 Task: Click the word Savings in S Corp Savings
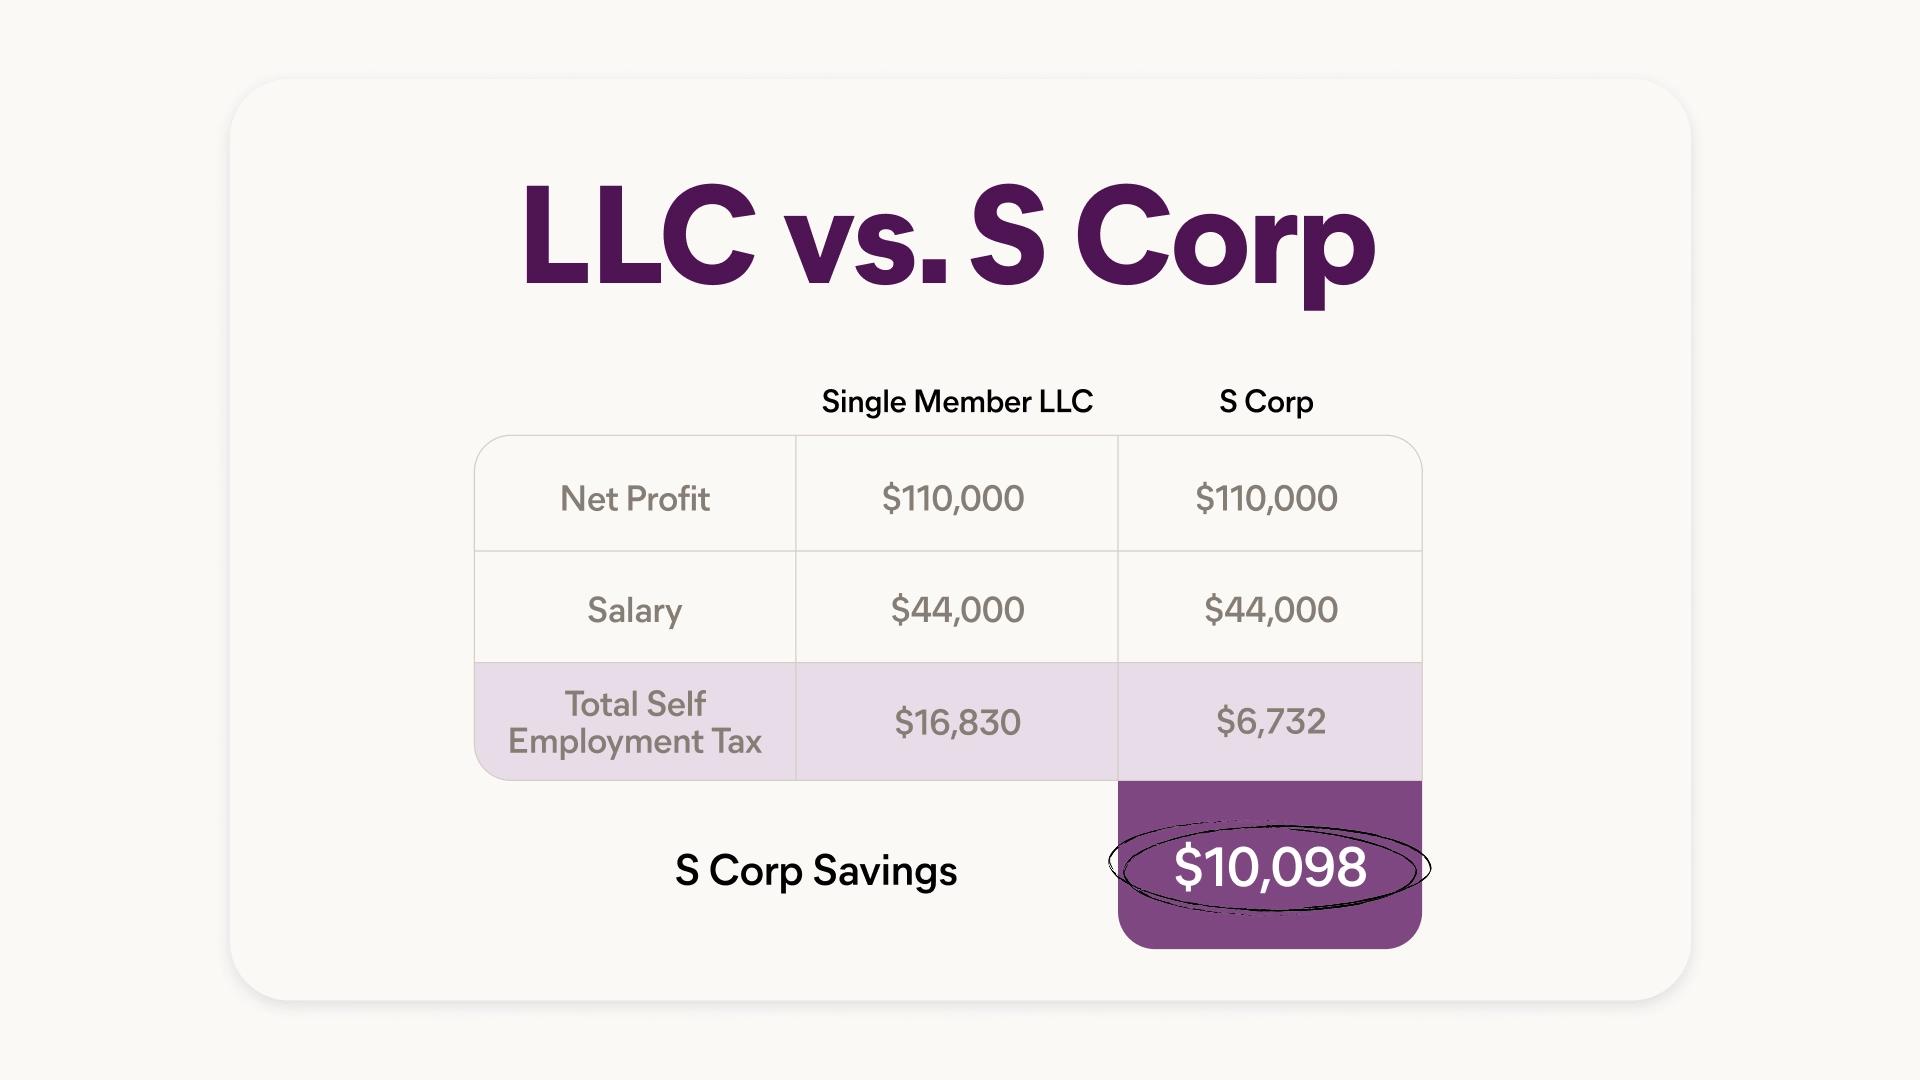pyautogui.click(x=885, y=871)
